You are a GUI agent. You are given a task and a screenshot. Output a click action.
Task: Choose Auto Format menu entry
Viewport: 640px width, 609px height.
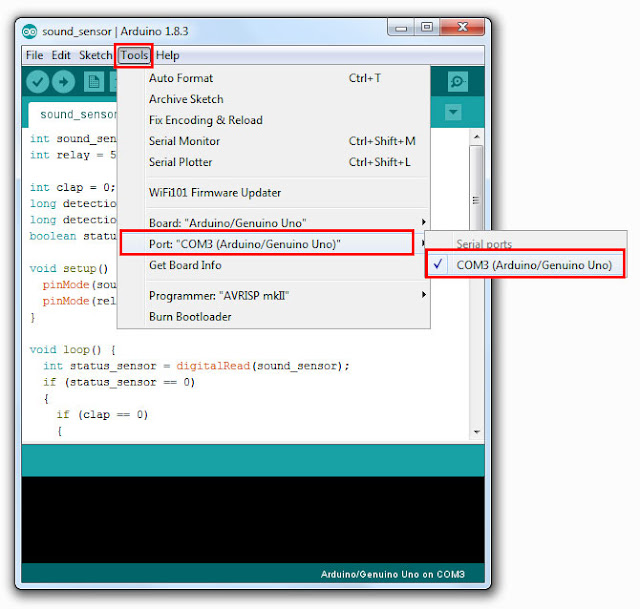click(273, 78)
